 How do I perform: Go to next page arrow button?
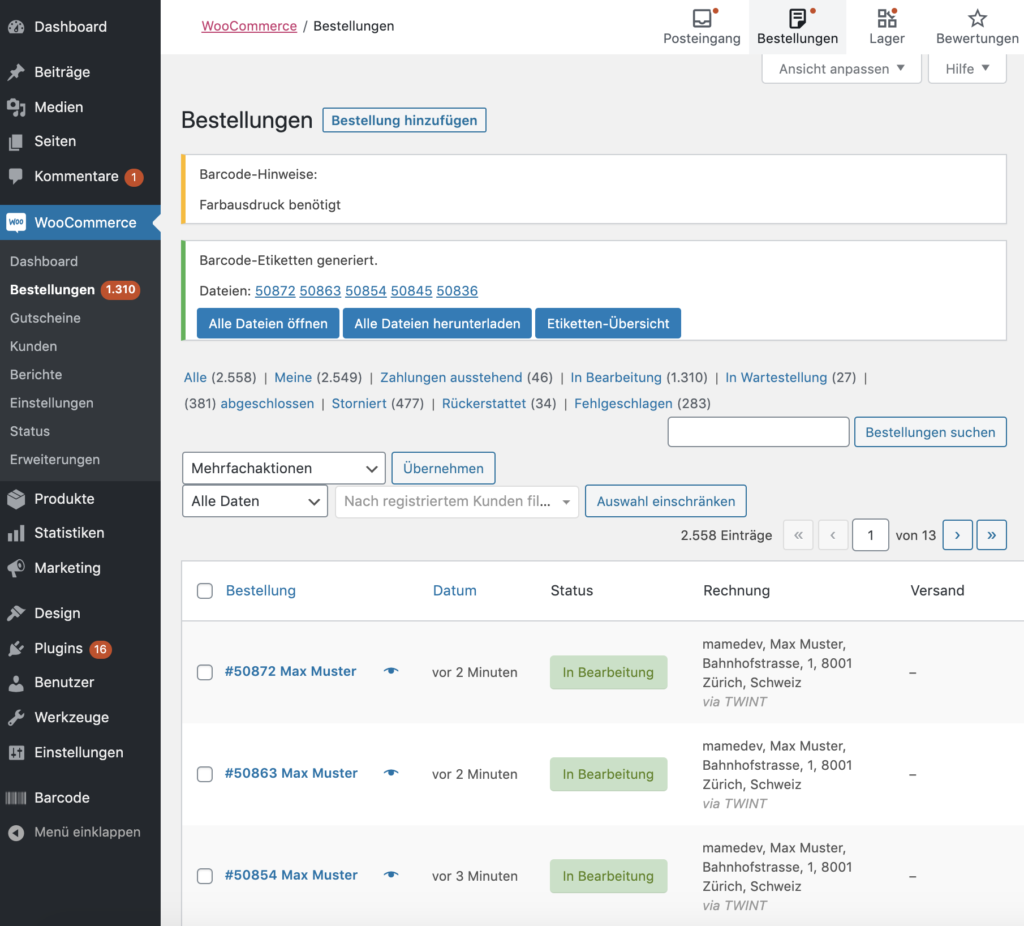pyautogui.click(x=957, y=535)
